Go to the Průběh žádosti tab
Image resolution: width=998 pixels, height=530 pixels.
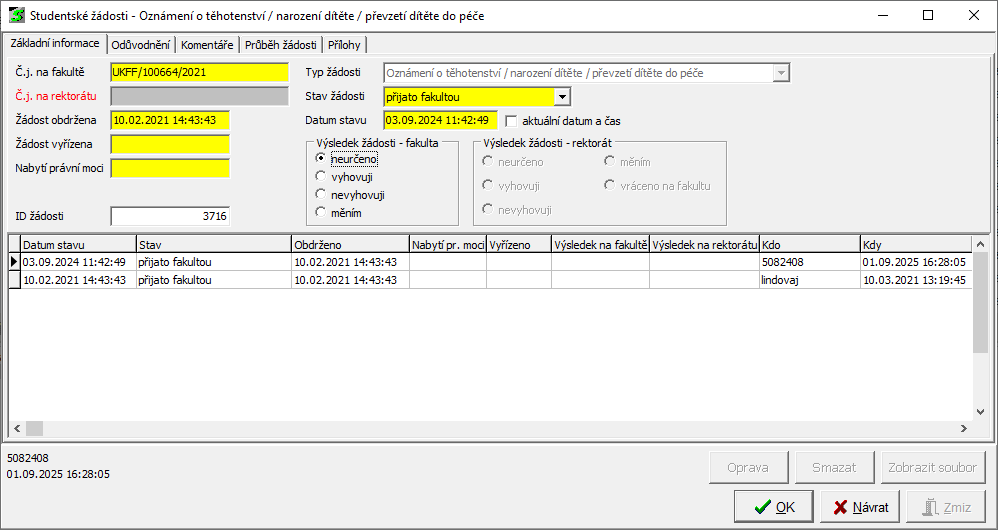click(280, 45)
